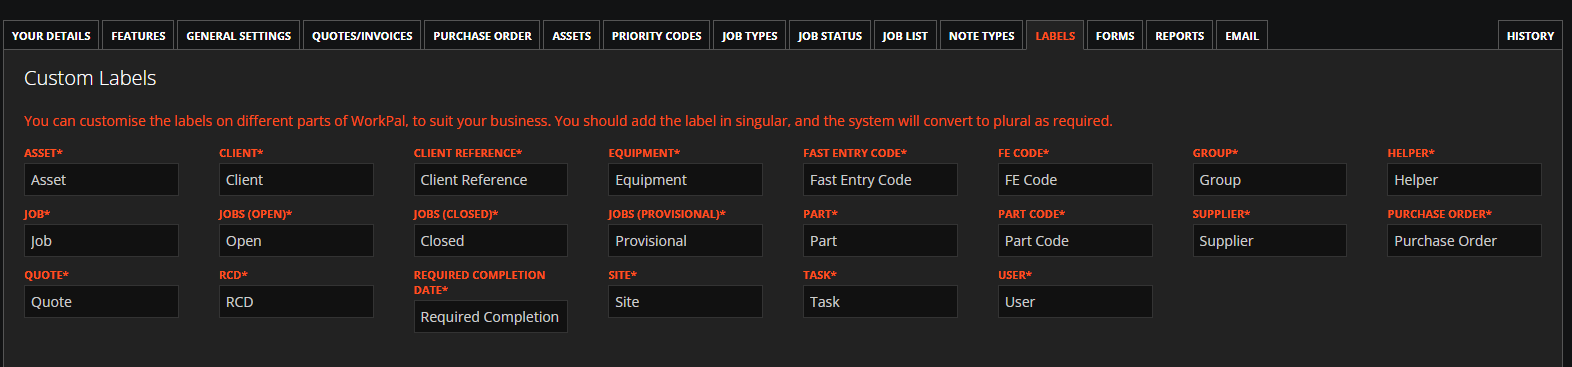Open the History tab
The image size is (1572, 367).
[1530, 35]
